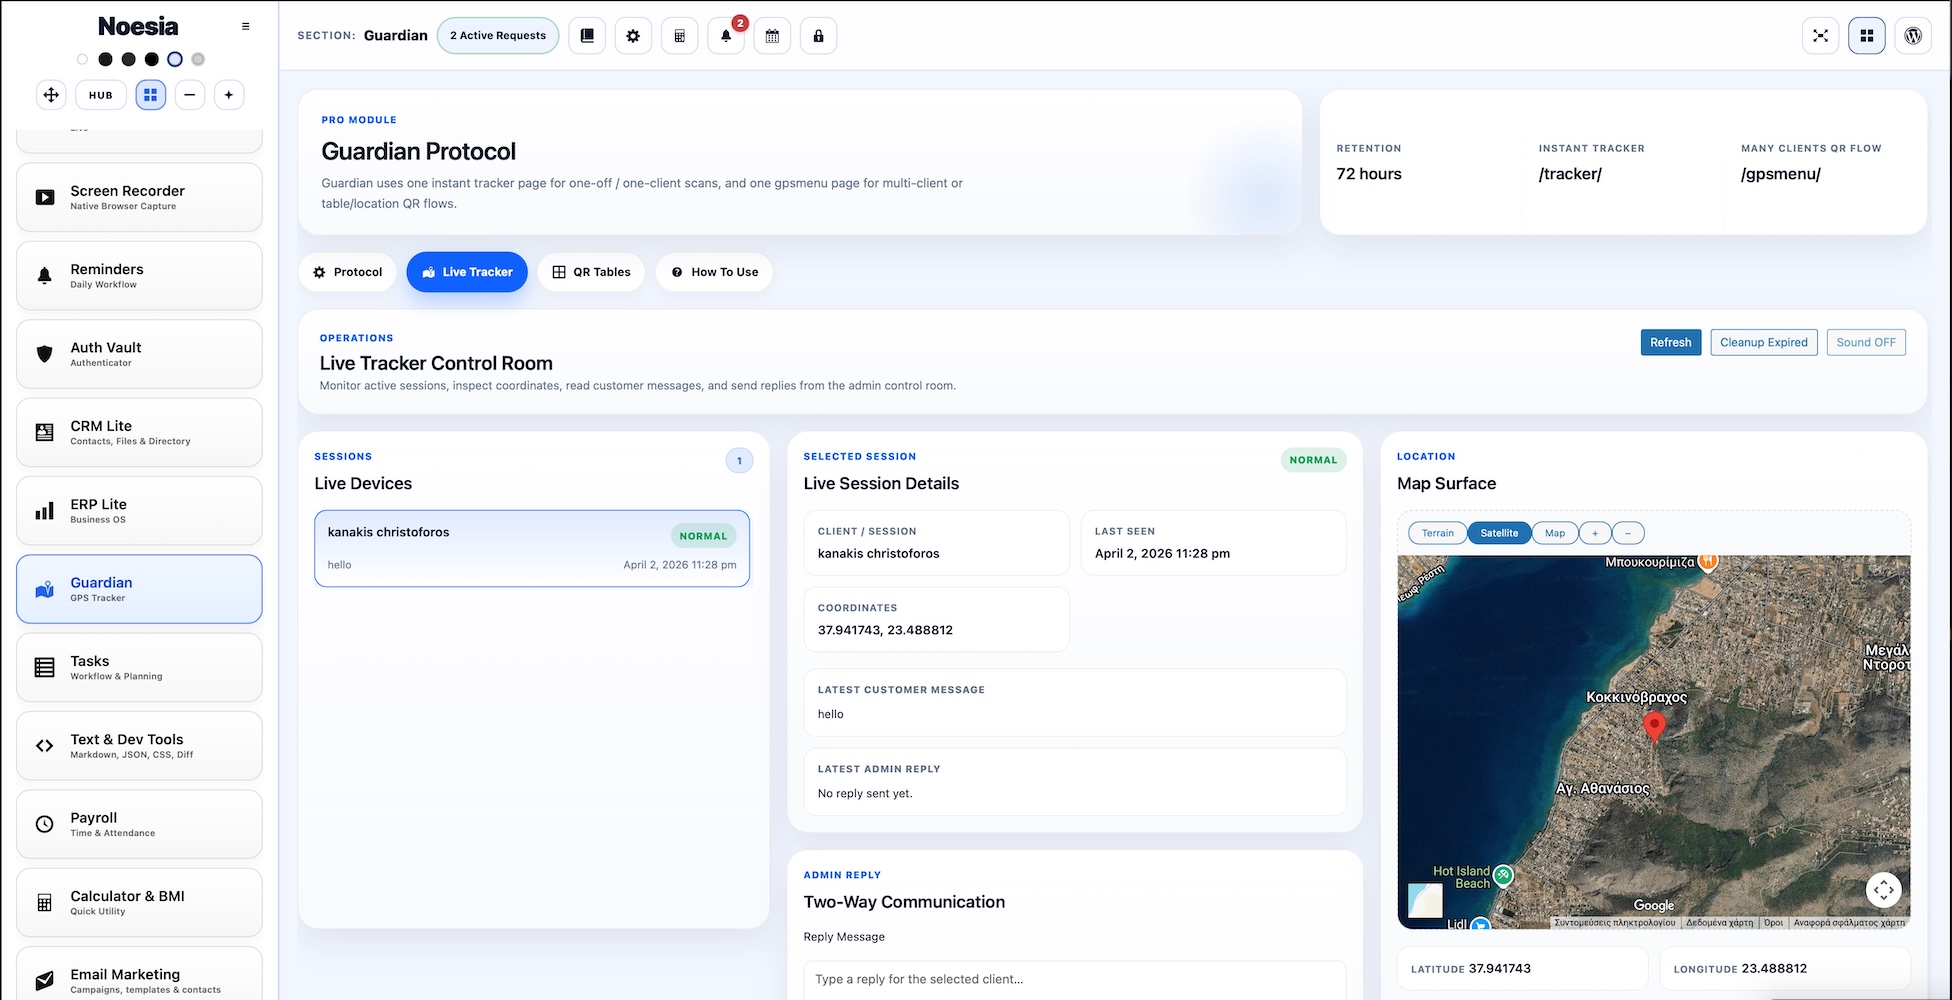Open the hamburger menu next to Noesia
The width and height of the screenshot is (1952, 1000).
pos(246,27)
